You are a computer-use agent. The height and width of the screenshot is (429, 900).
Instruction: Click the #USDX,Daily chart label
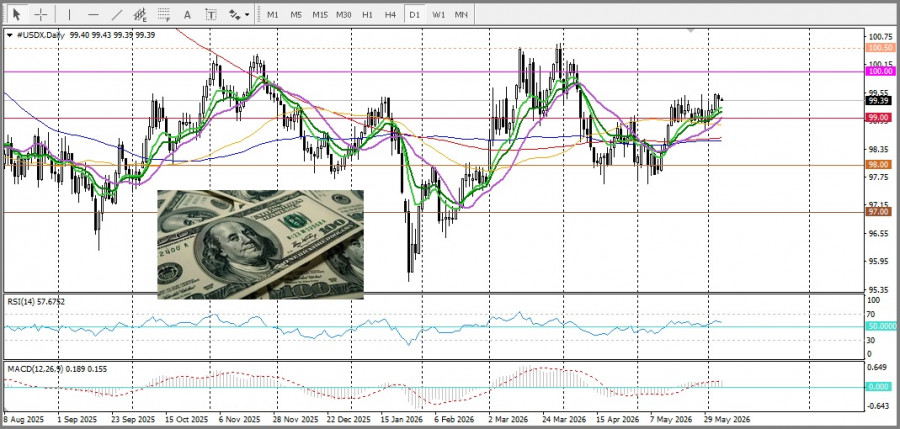coord(39,35)
